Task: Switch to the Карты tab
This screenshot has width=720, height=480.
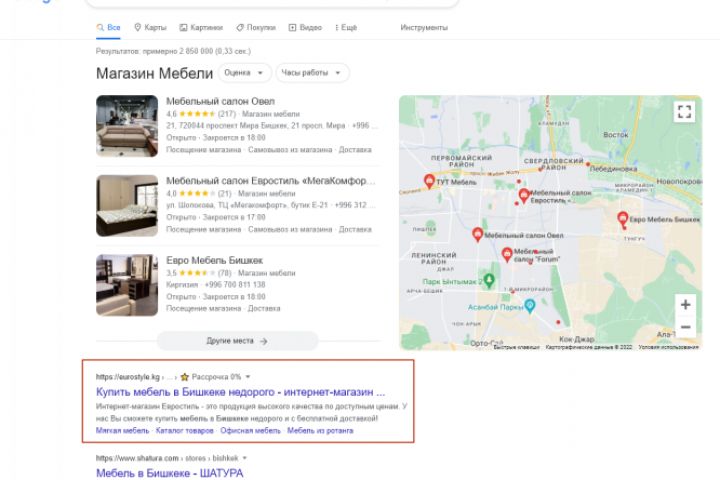Action: click(150, 28)
